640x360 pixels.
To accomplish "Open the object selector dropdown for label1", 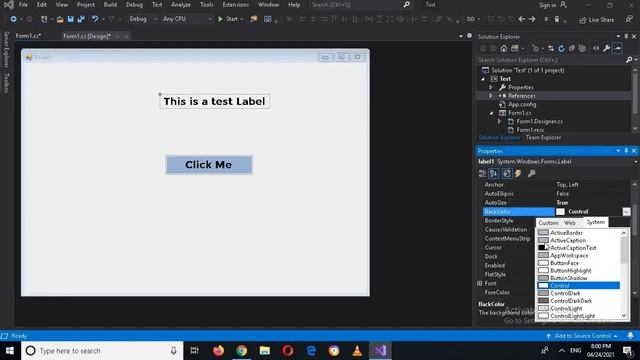I will (635, 162).
